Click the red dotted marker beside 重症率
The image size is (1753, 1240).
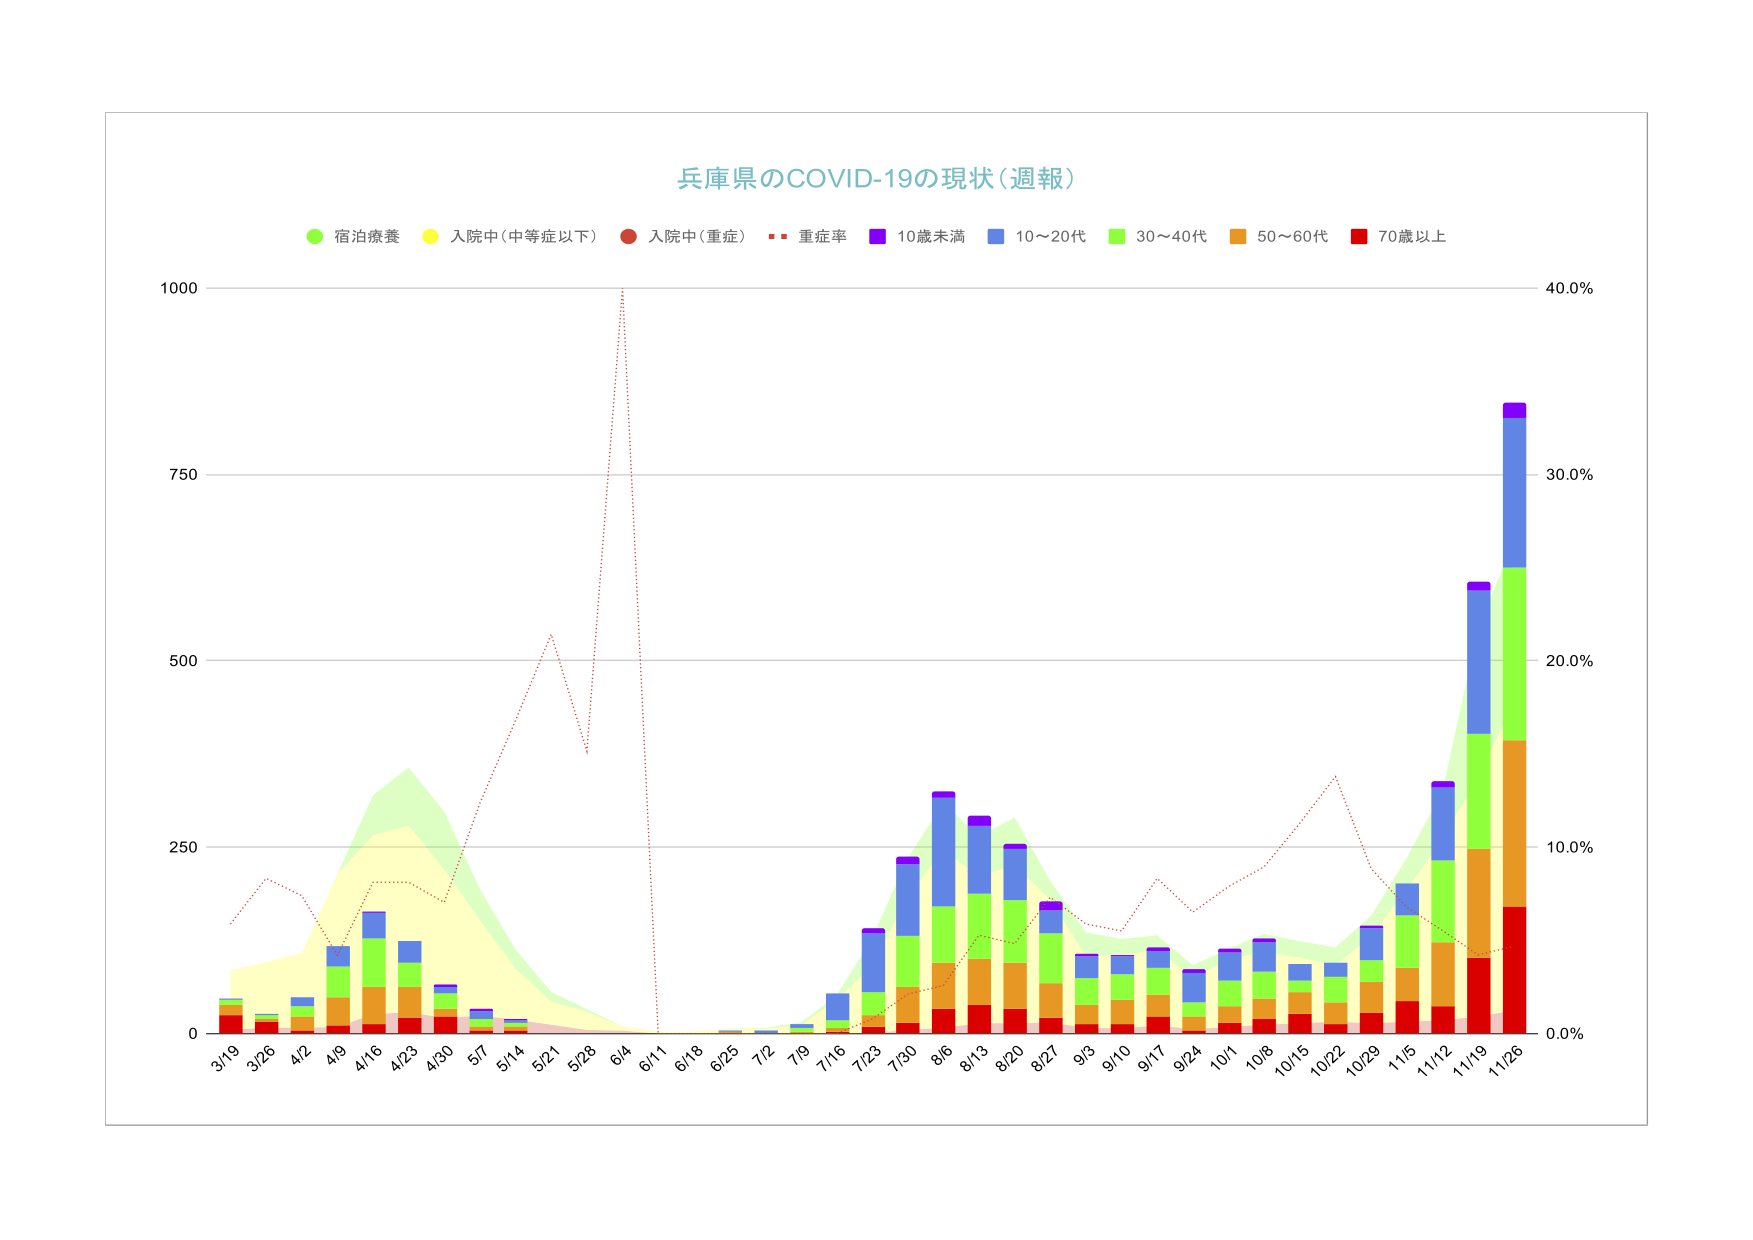pyautogui.click(x=777, y=237)
